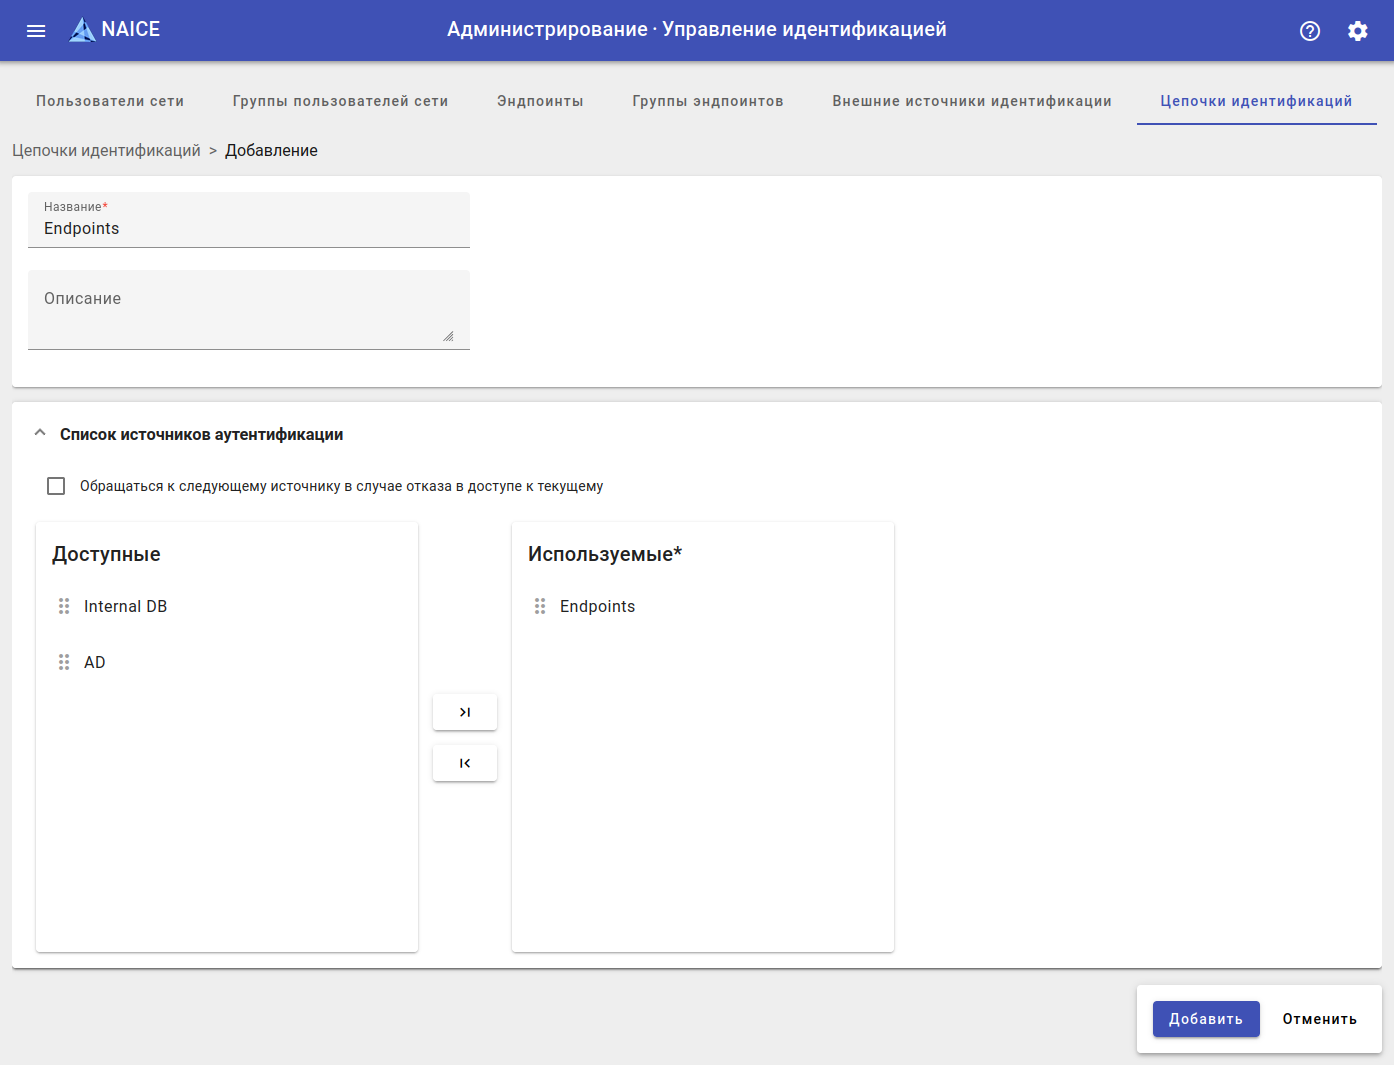1394x1065 pixels.
Task: Grab the drag handle for Internal DB
Action: tap(64, 606)
